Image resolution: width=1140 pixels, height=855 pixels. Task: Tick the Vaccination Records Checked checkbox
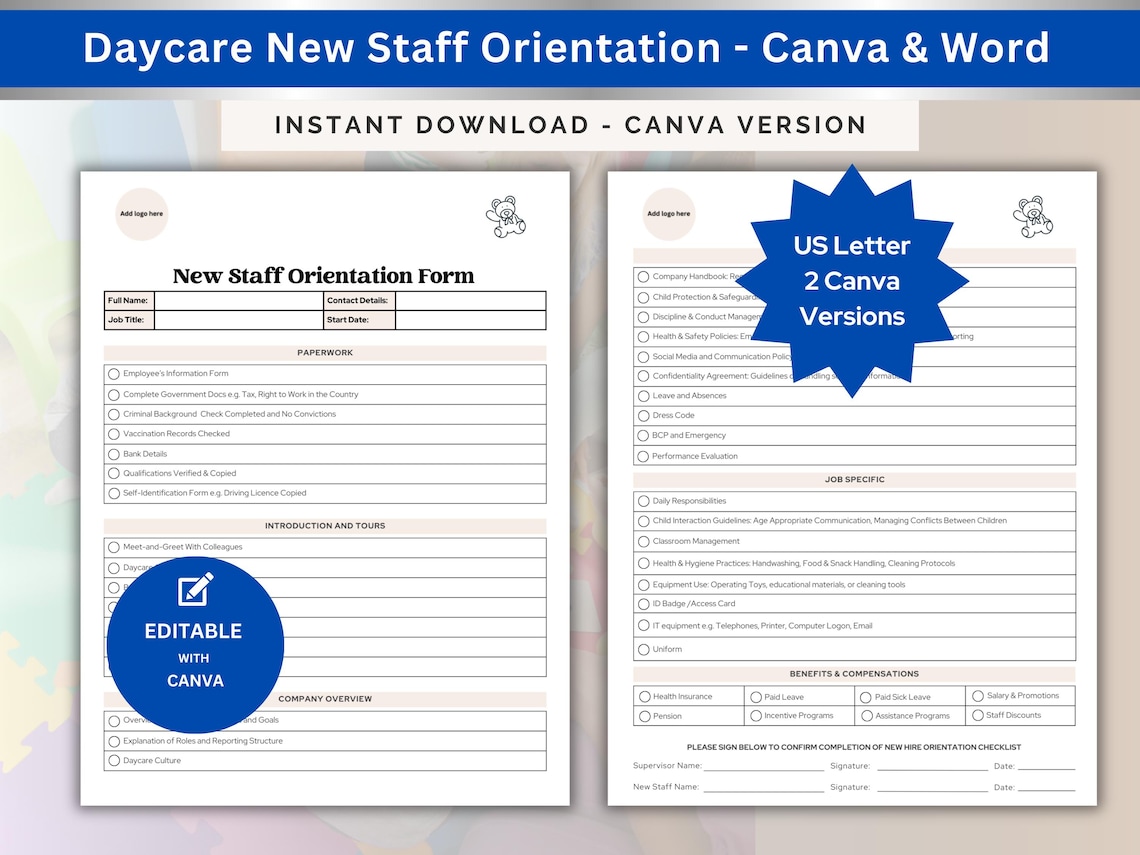point(113,433)
